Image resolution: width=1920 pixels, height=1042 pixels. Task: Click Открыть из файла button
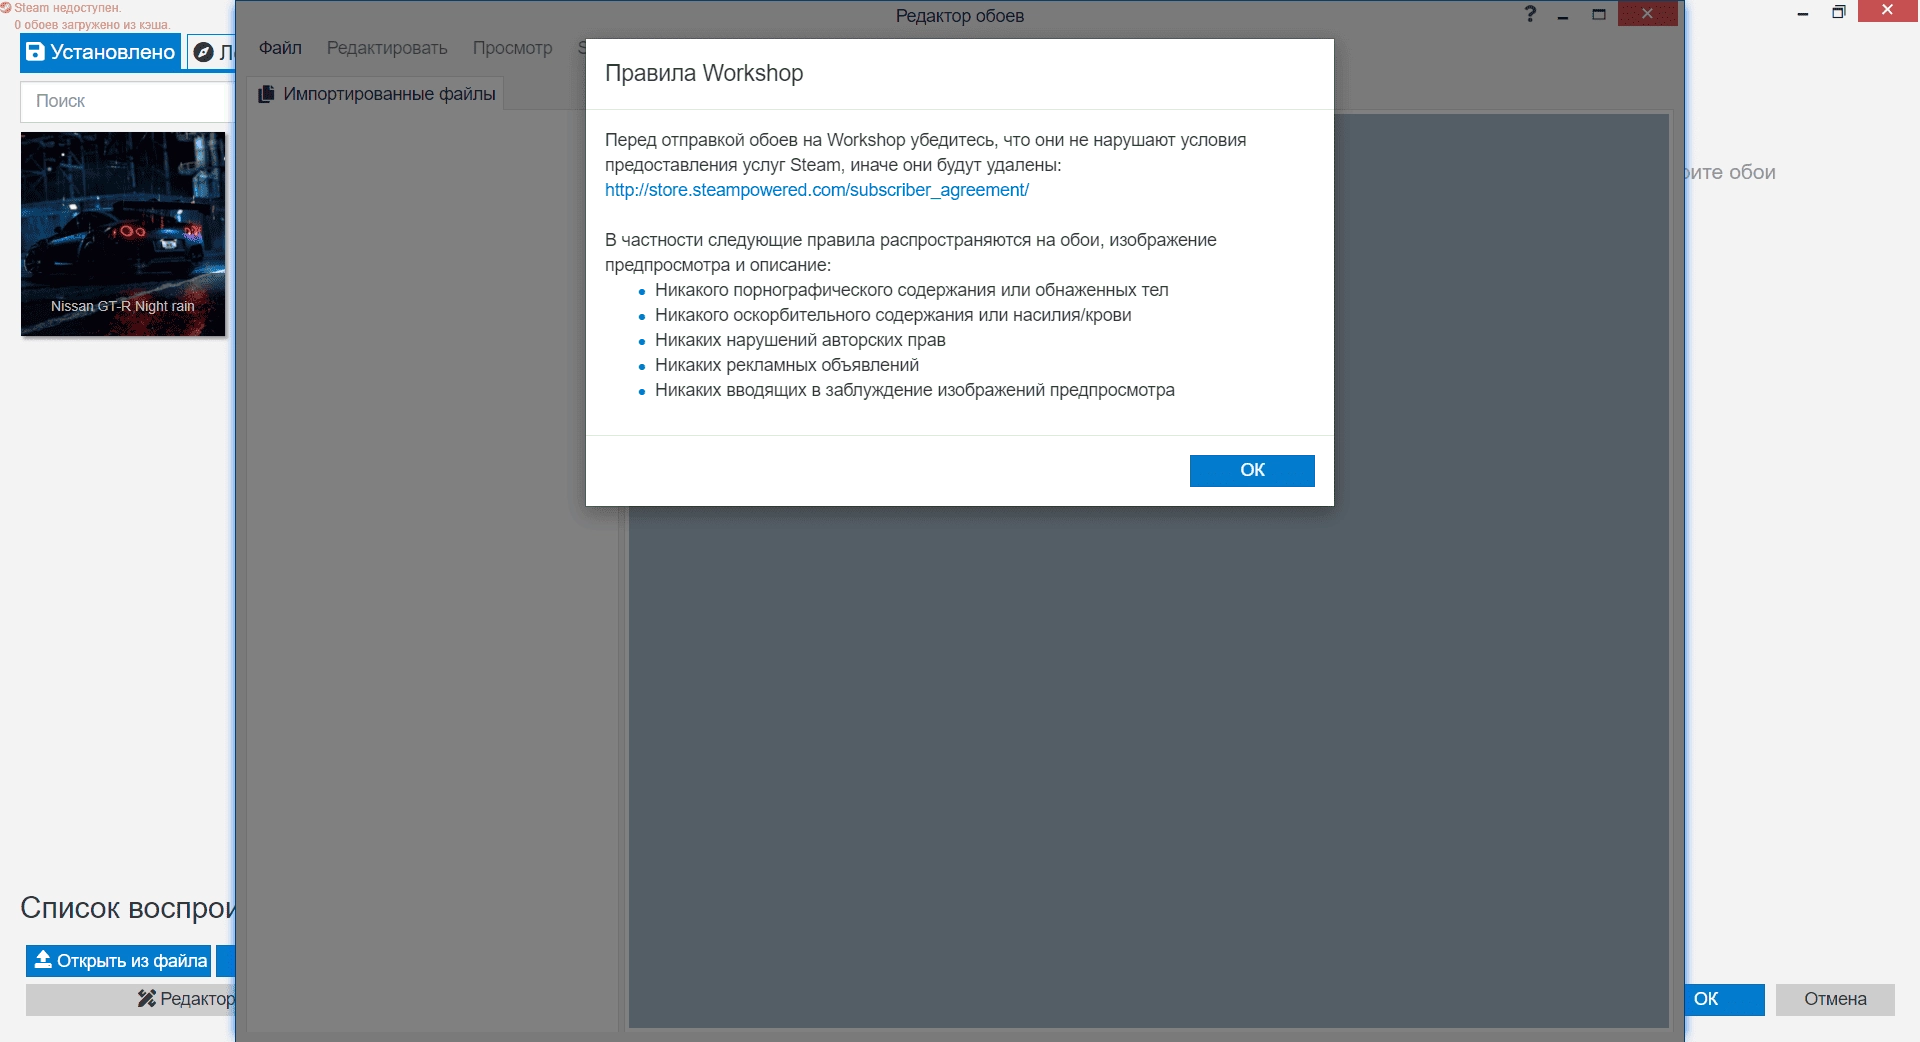click(x=119, y=961)
